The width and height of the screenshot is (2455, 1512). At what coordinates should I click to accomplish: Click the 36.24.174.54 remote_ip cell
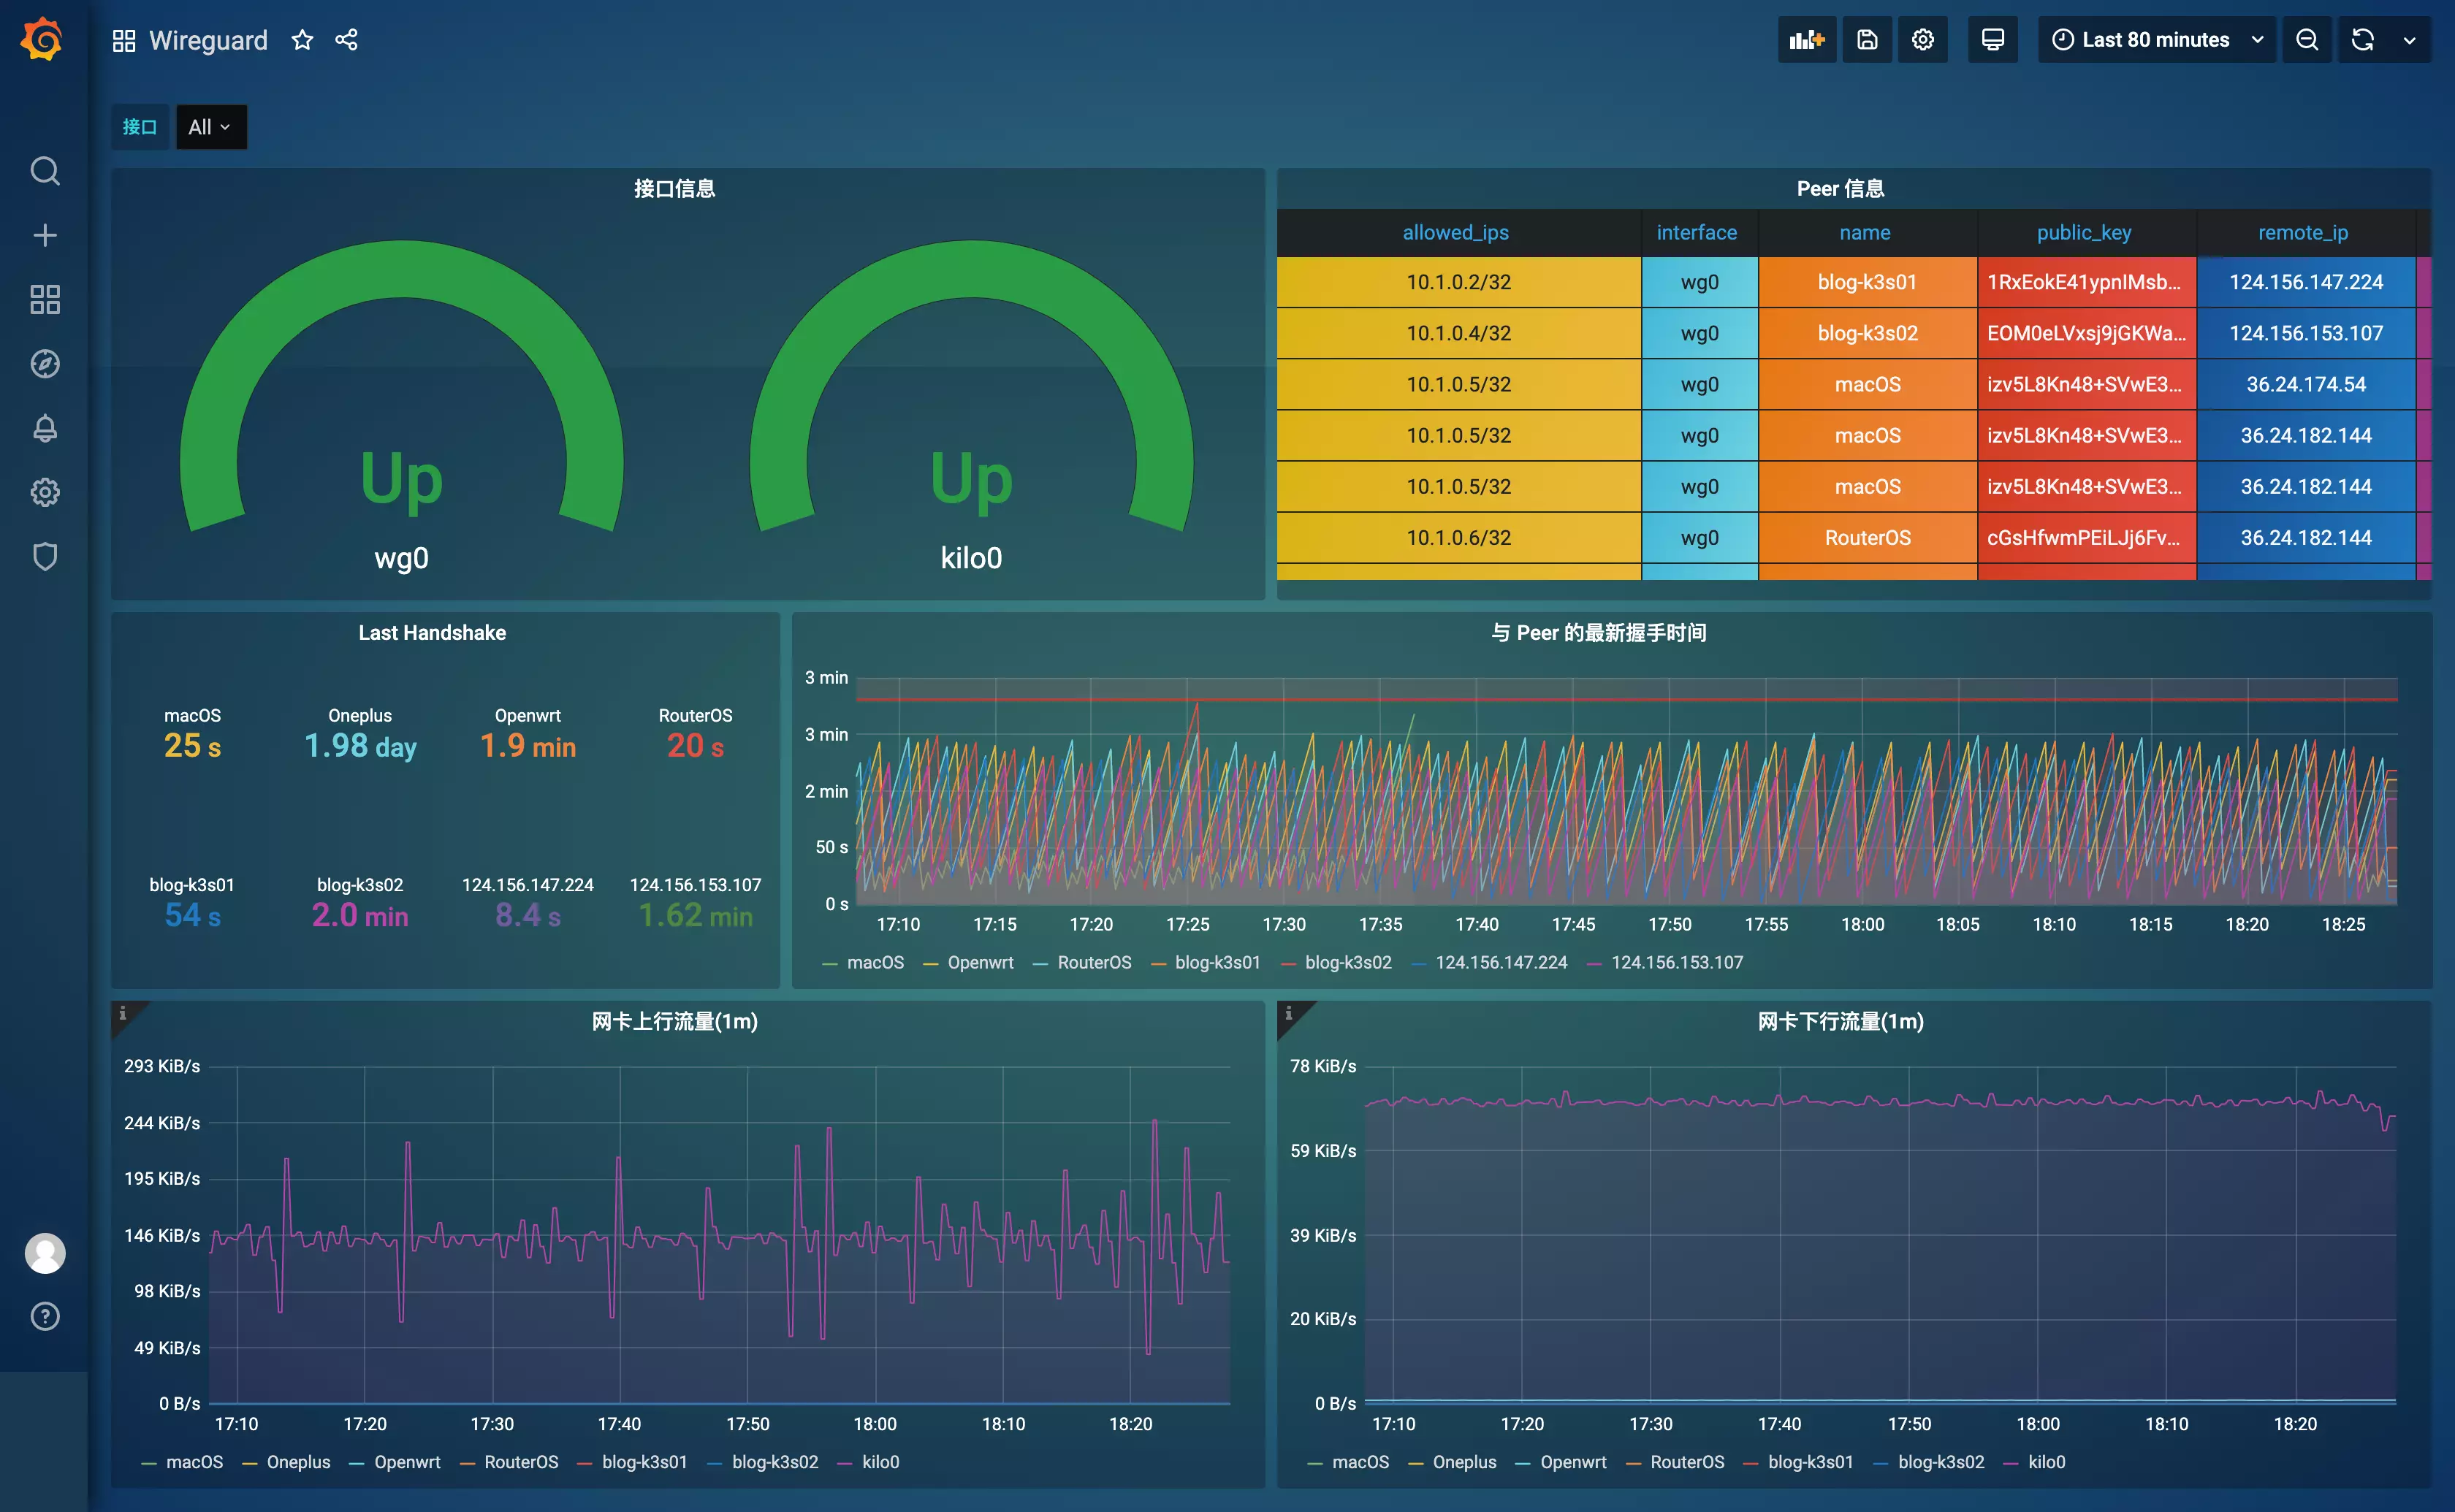2305,384
